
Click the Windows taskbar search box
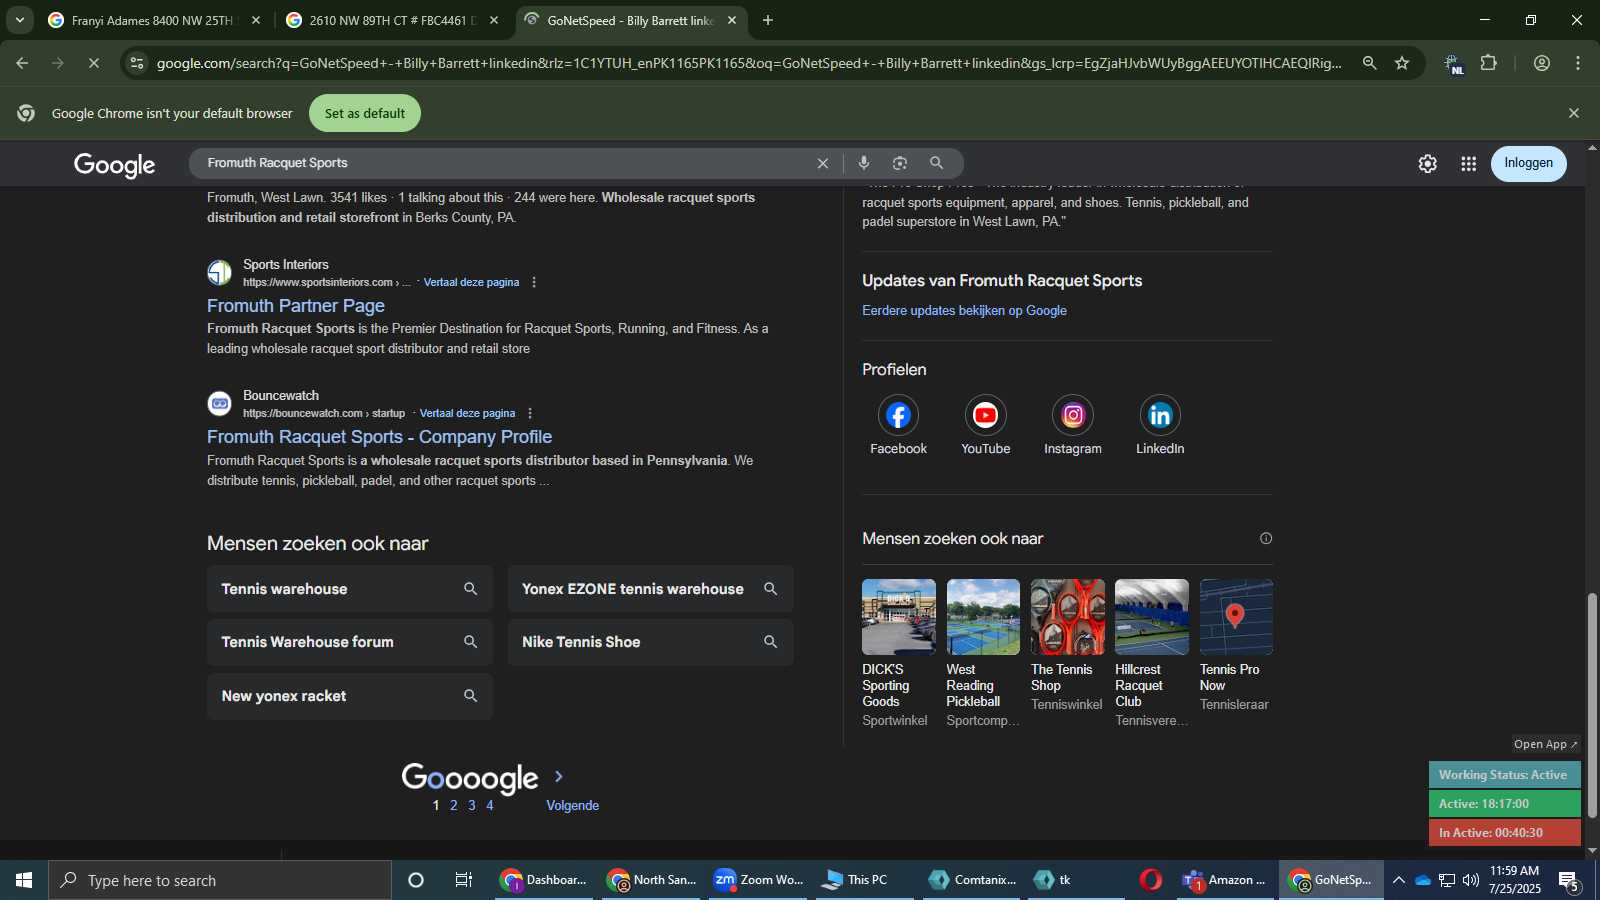pyautogui.click(x=220, y=880)
